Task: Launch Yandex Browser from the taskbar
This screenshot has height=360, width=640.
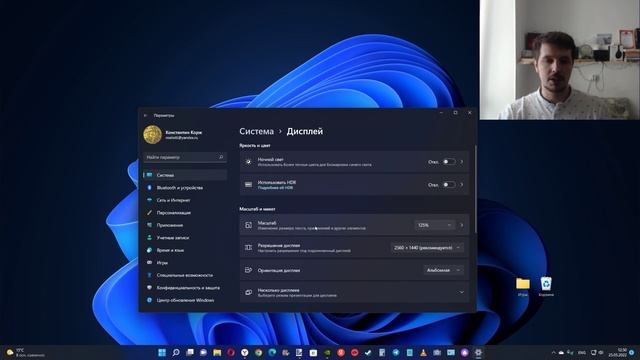Action: pos(244,353)
